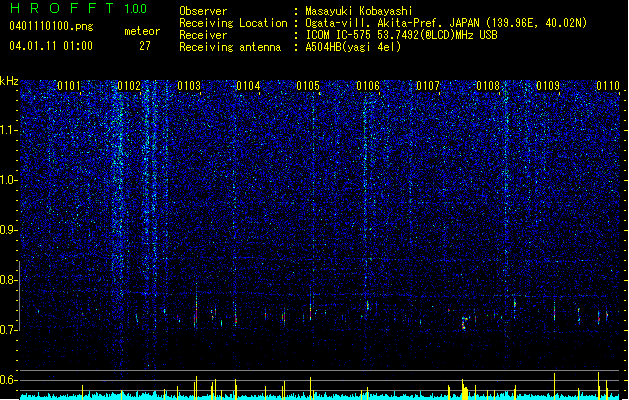Click the 0.8 kHz axis label
The height and width of the screenshot is (400, 629).
(9, 280)
